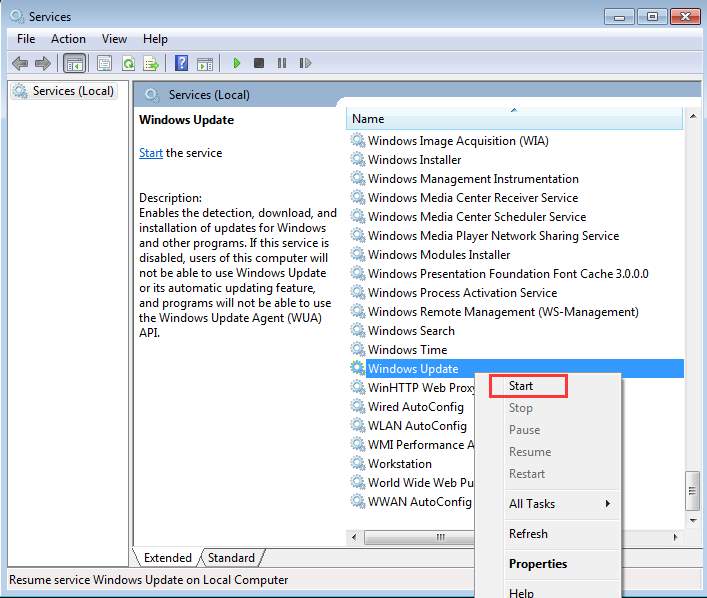Click the toolbar Refresh icon
The width and height of the screenshot is (707, 598).
coord(128,63)
